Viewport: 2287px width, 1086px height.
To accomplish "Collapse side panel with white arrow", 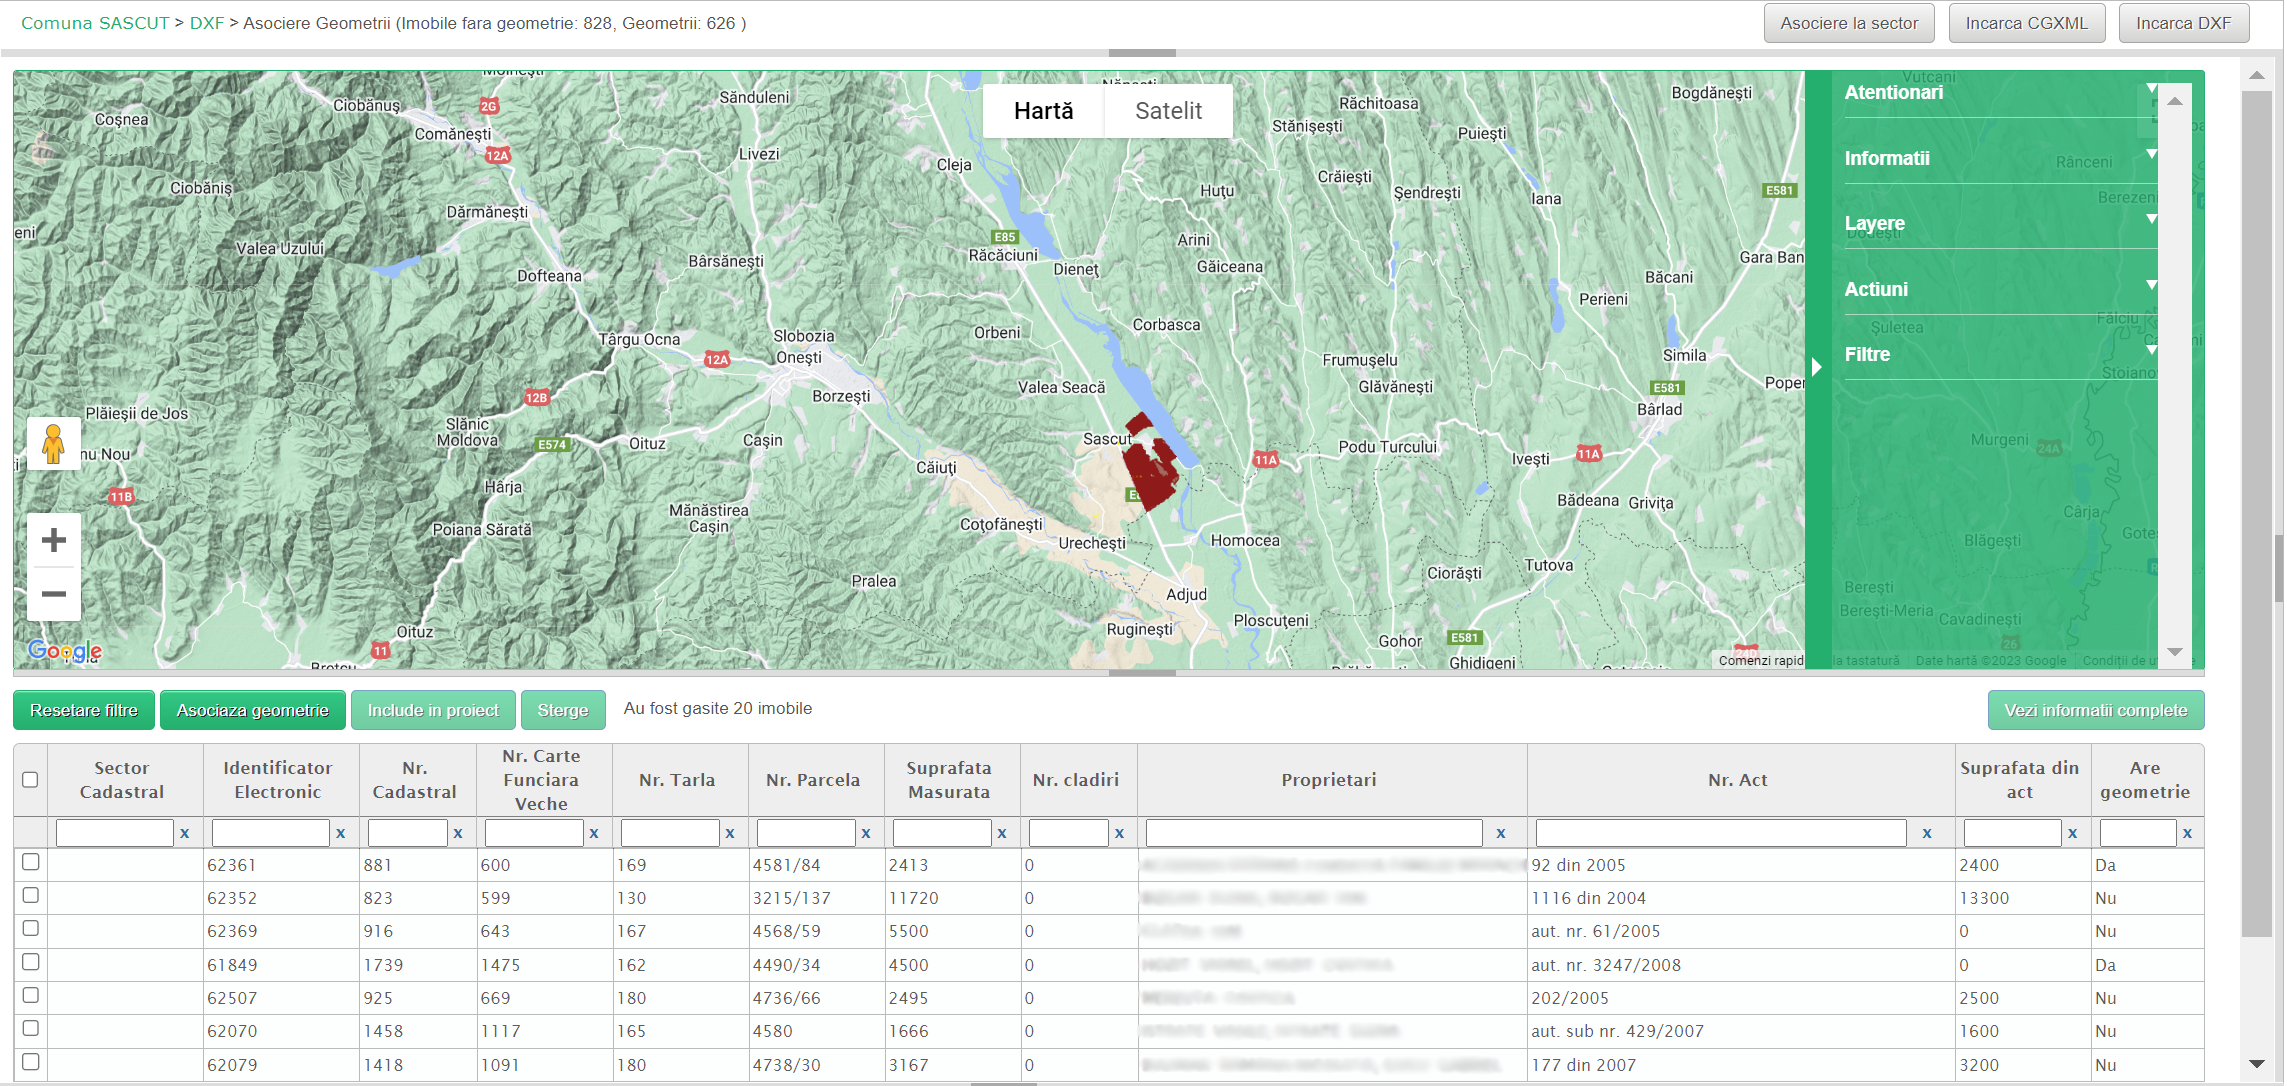I will click(1816, 367).
